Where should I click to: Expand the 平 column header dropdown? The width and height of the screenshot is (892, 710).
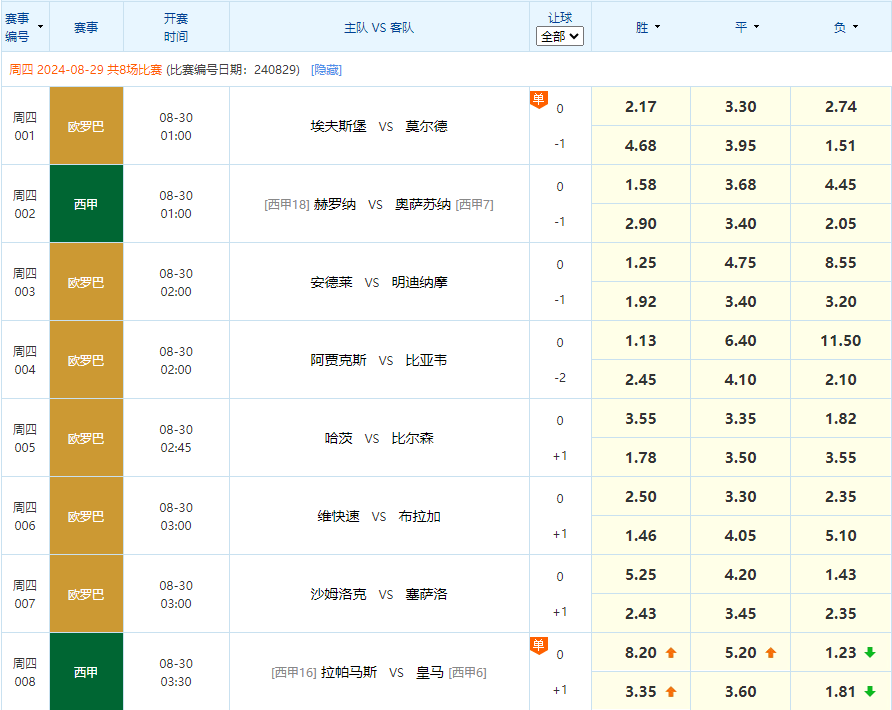[x=757, y=27]
